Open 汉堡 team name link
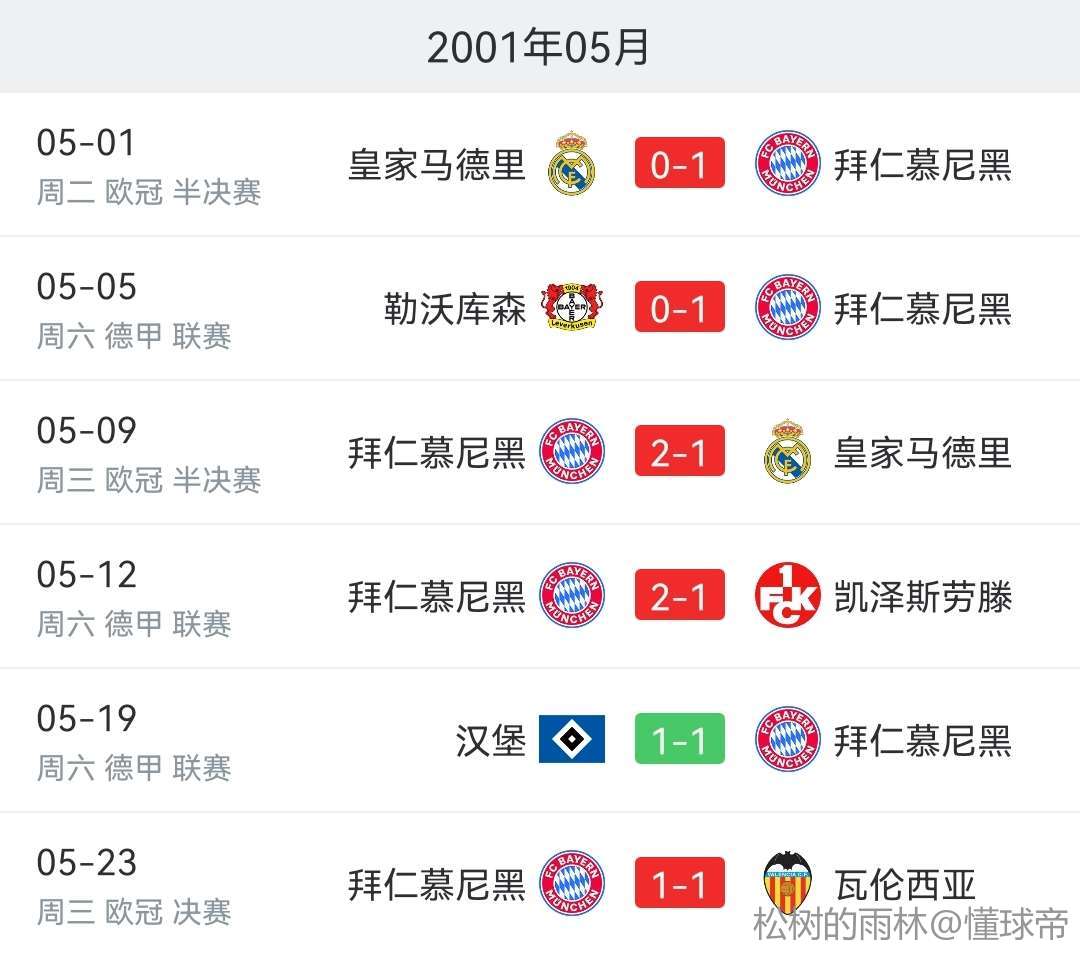The image size is (1080, 955). [490, 740]
